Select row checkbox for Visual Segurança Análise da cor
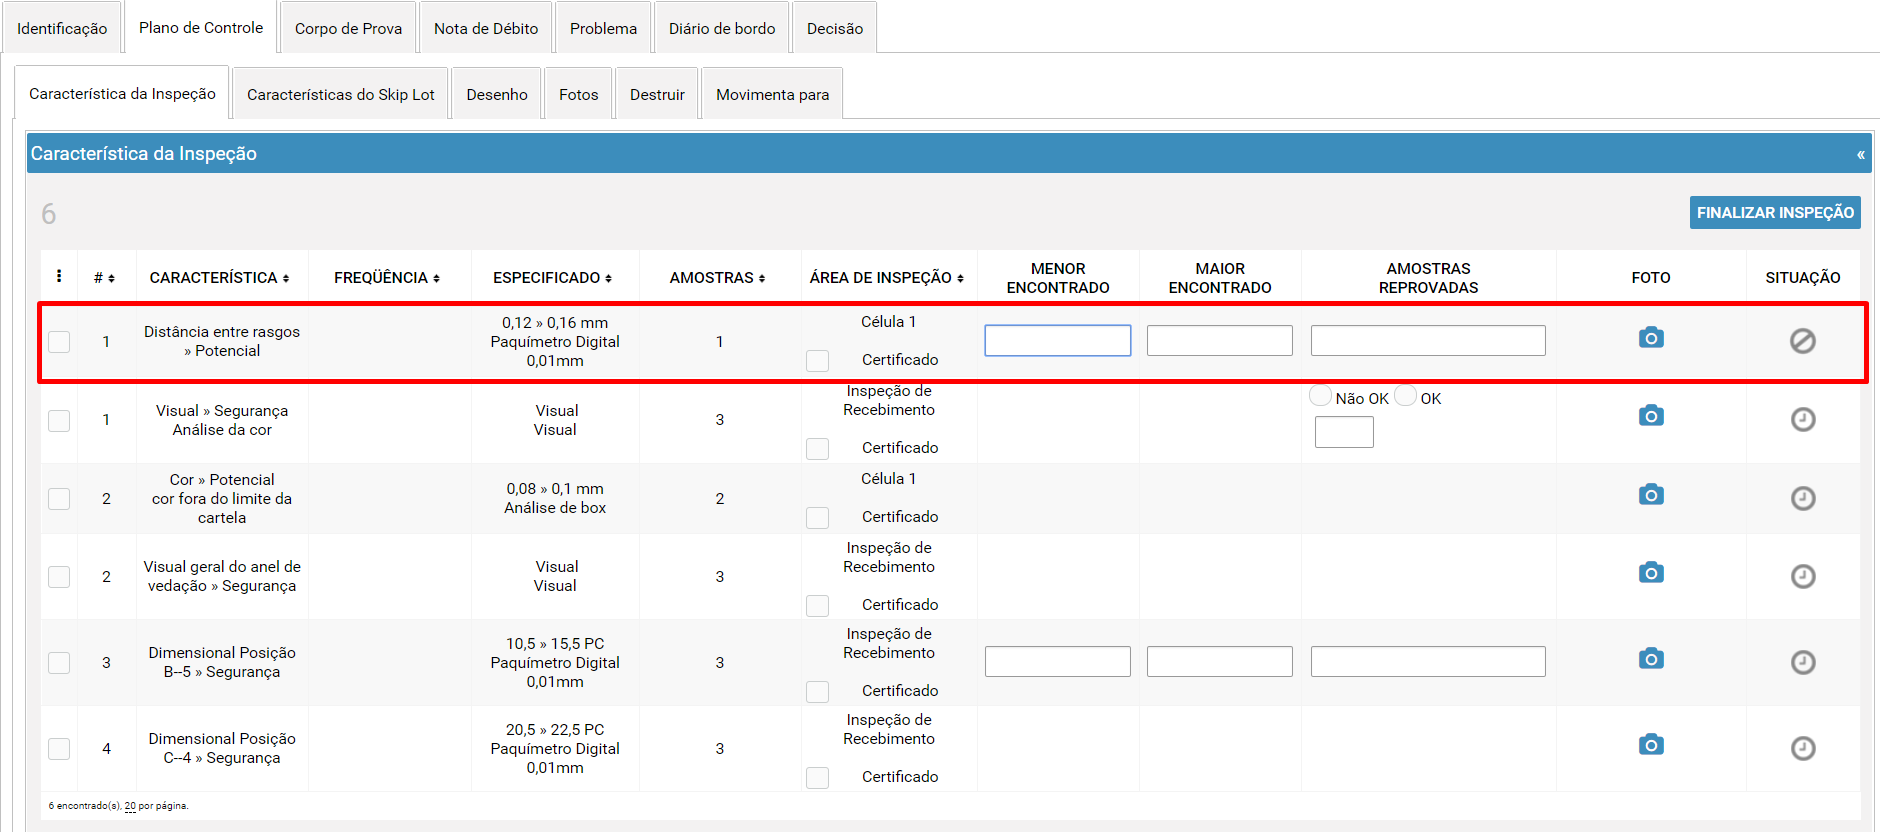Image resolution: width=1880 pixels, height=832 pixels. click(59, 420)
